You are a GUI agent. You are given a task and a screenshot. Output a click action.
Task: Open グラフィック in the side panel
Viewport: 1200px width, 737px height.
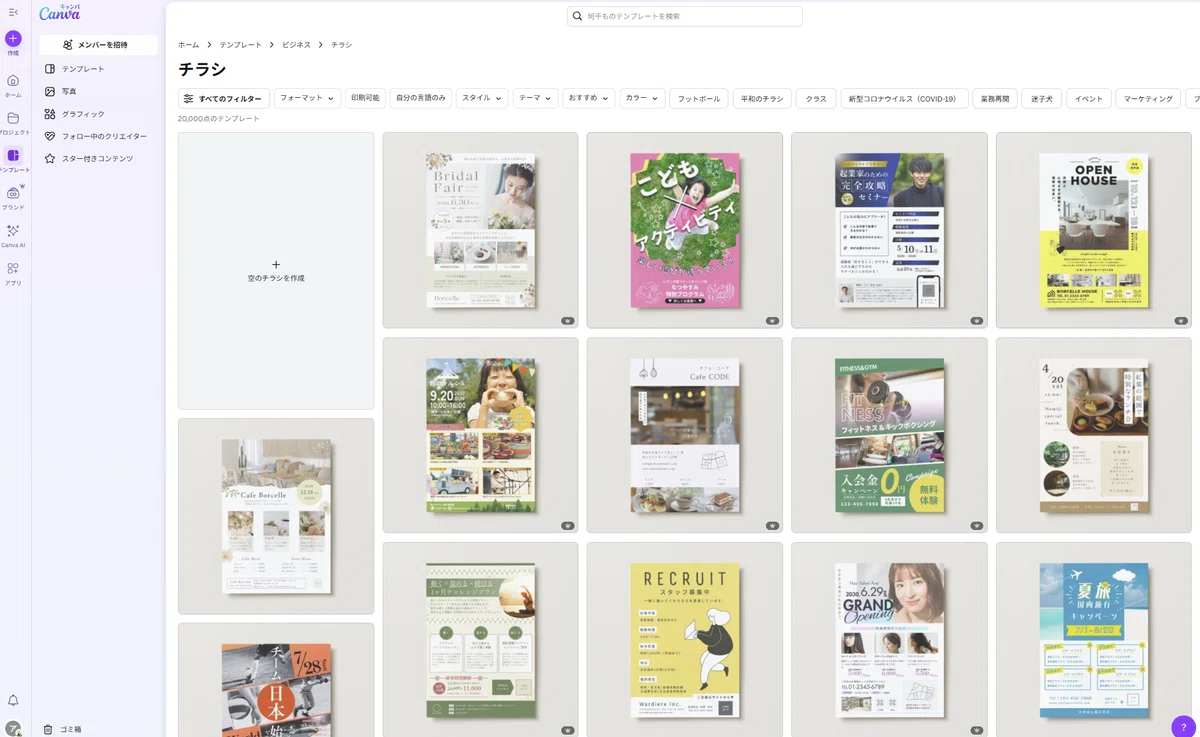click(x=98, y=114)
